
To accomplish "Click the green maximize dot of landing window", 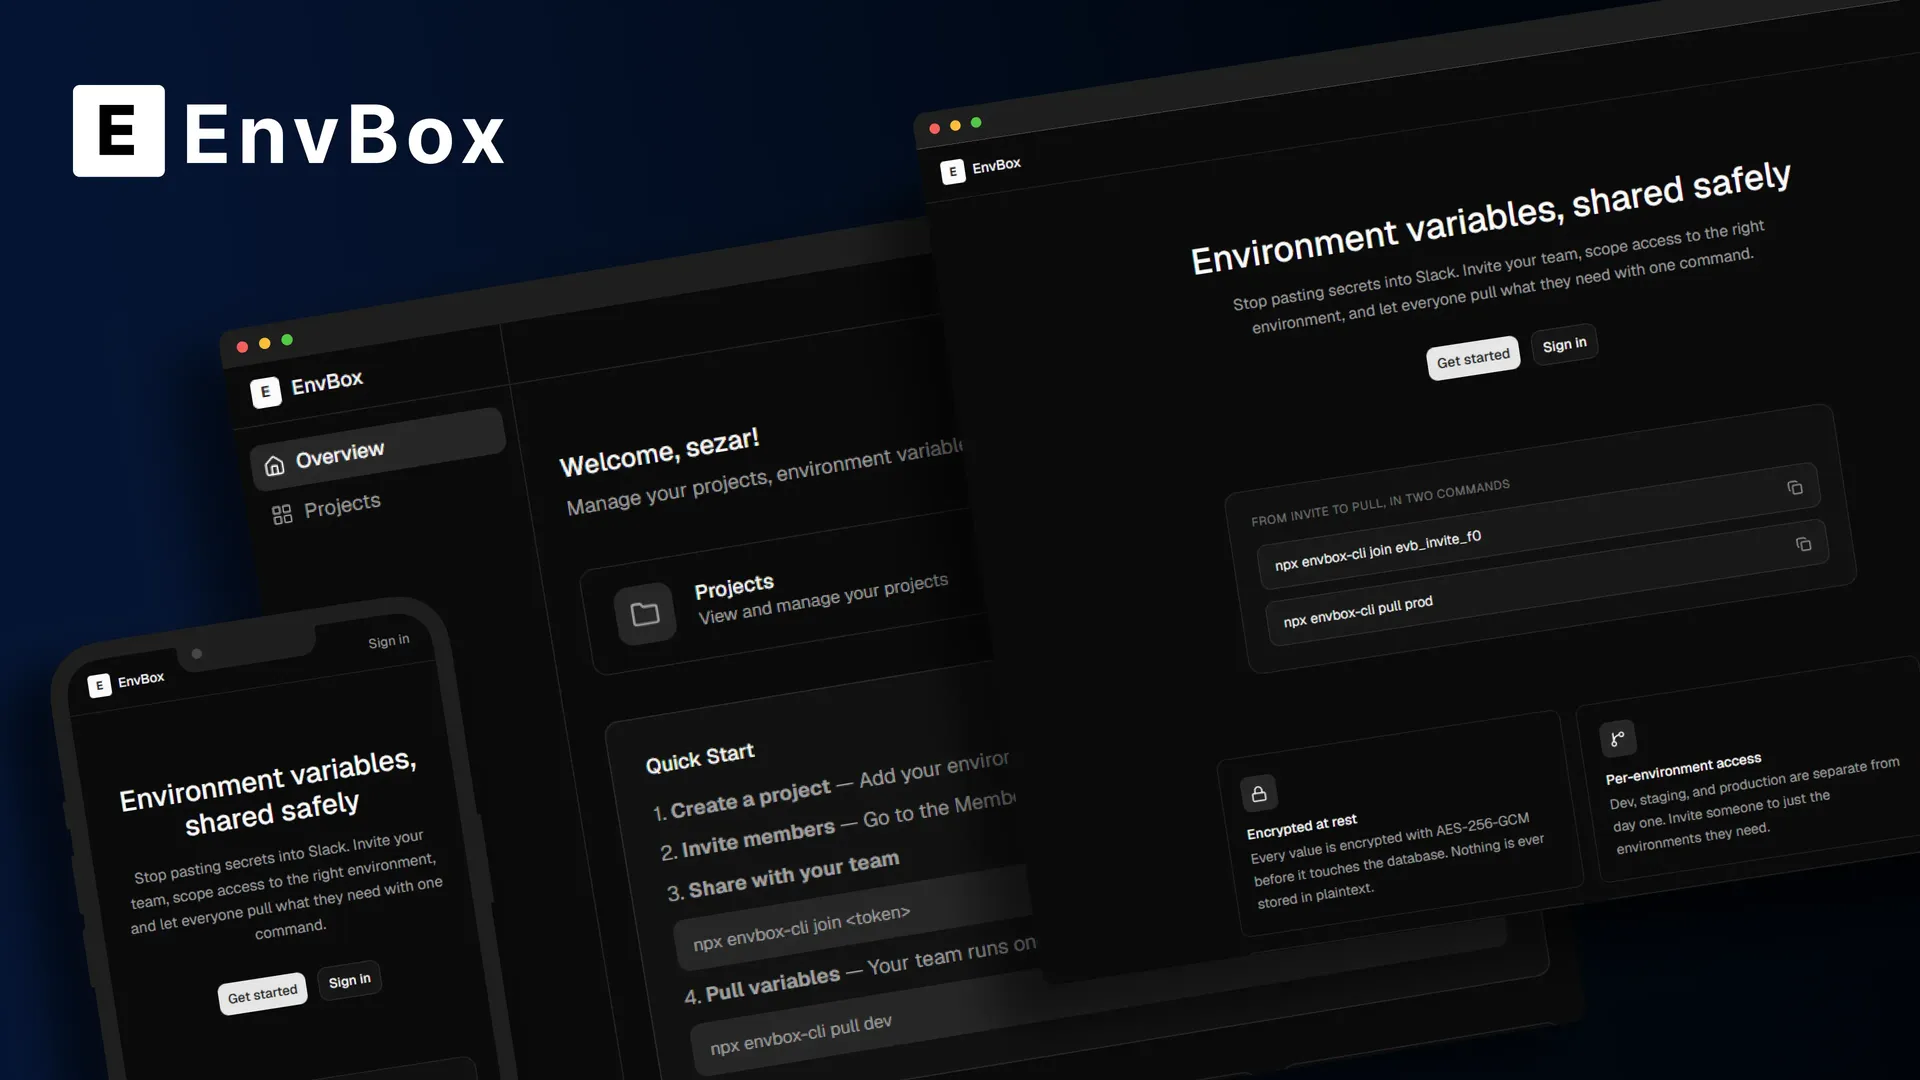I will (x=976, y=122).
